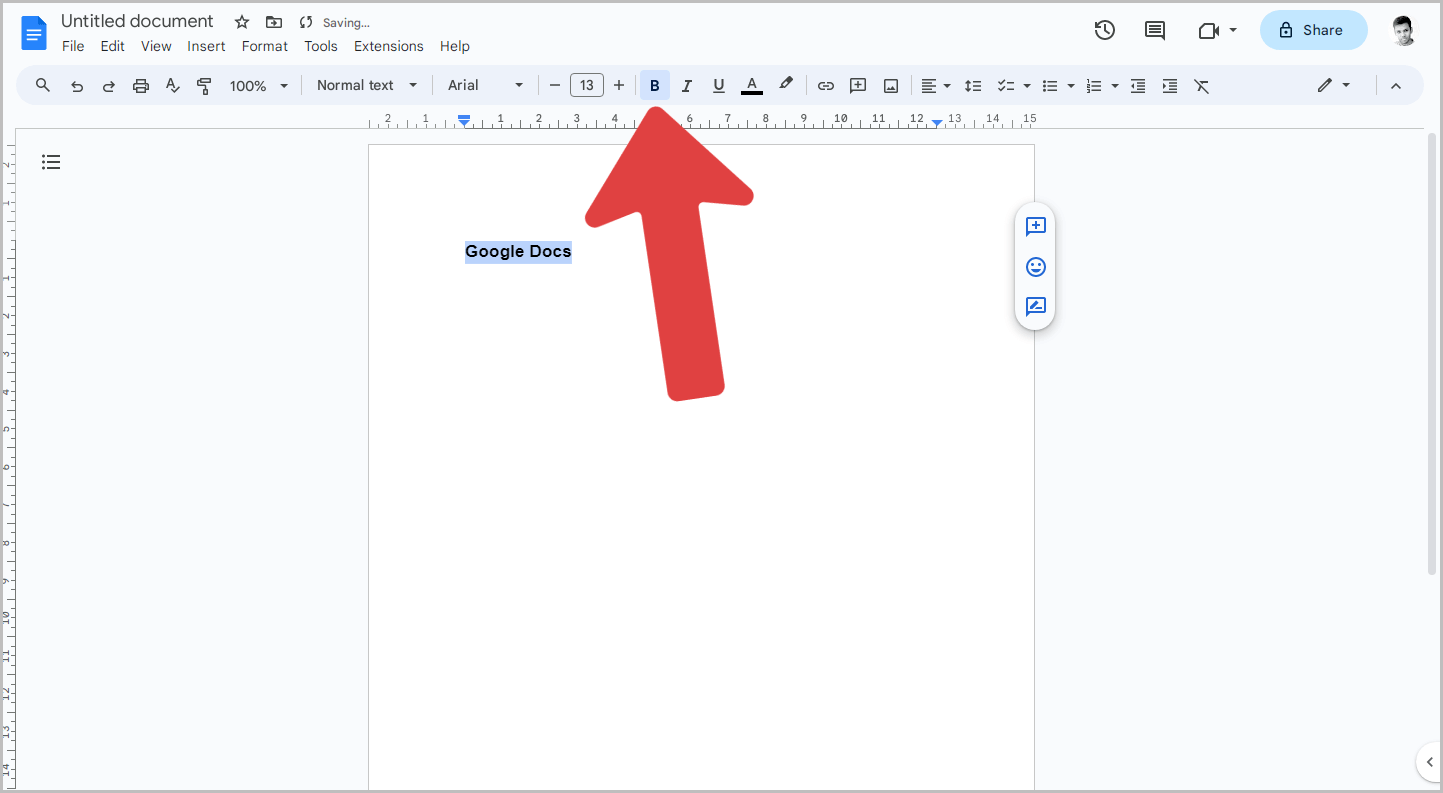Insert a link
The width and height of the screenshot is (1443, 793).
[x=826, y=86]
